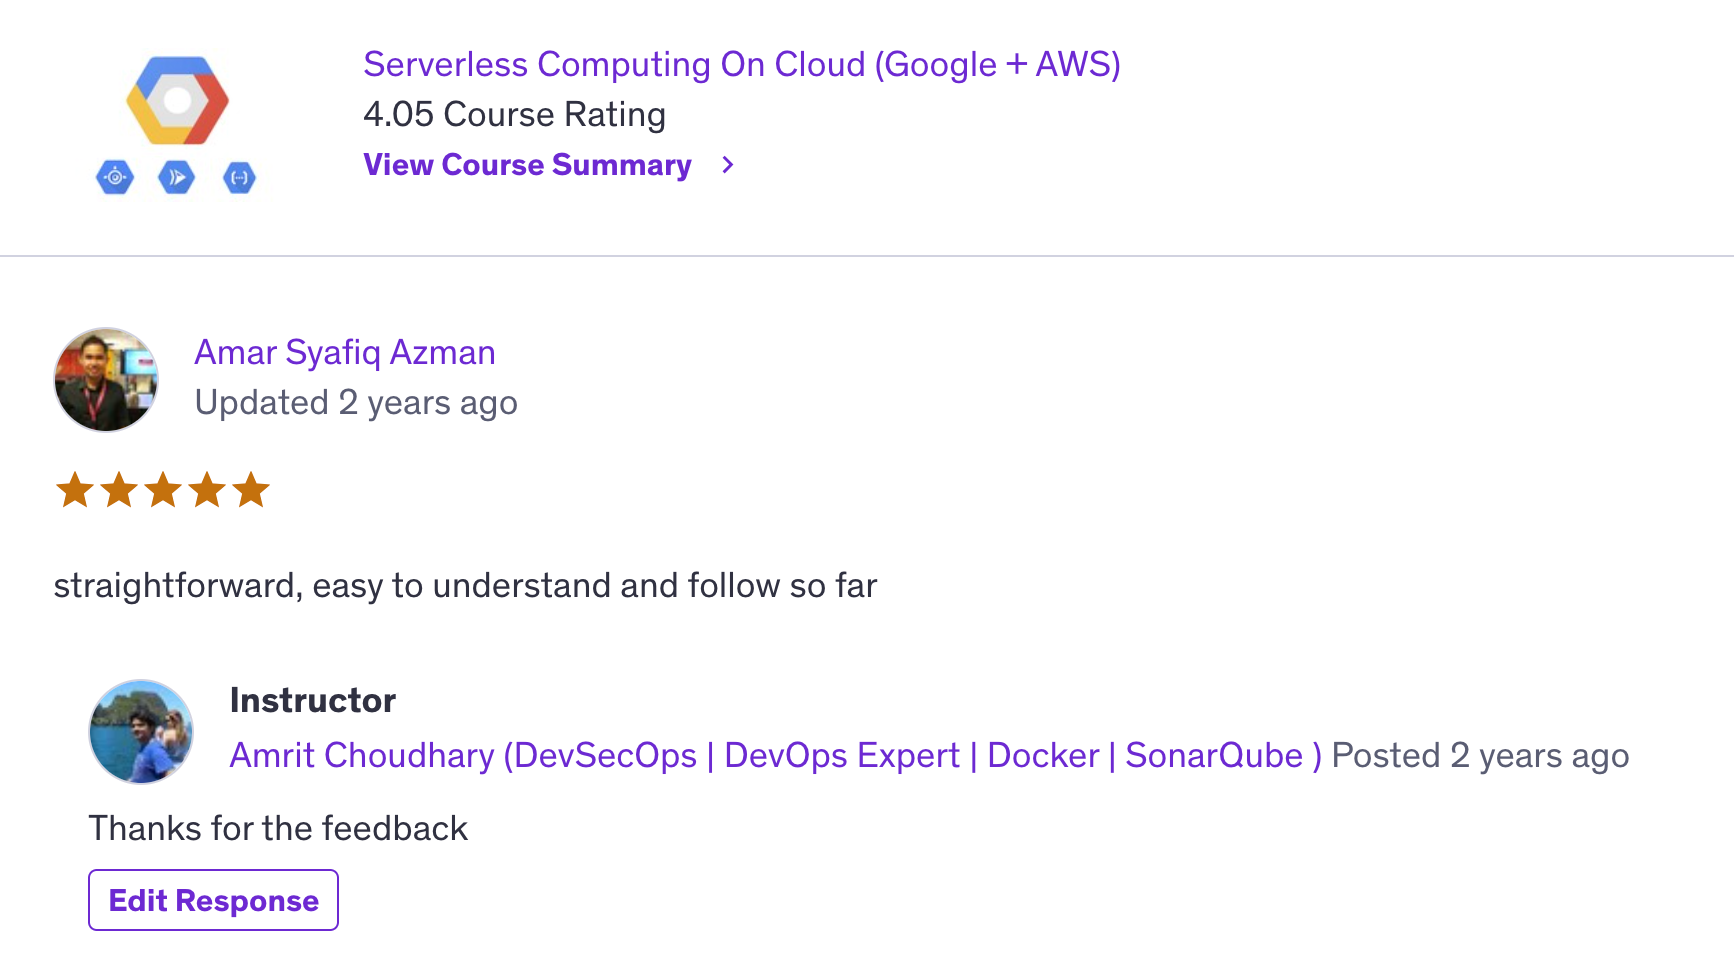
Task: Click the instructor's avatar photo
Action: pyautogui.click(x=141, y=732)
